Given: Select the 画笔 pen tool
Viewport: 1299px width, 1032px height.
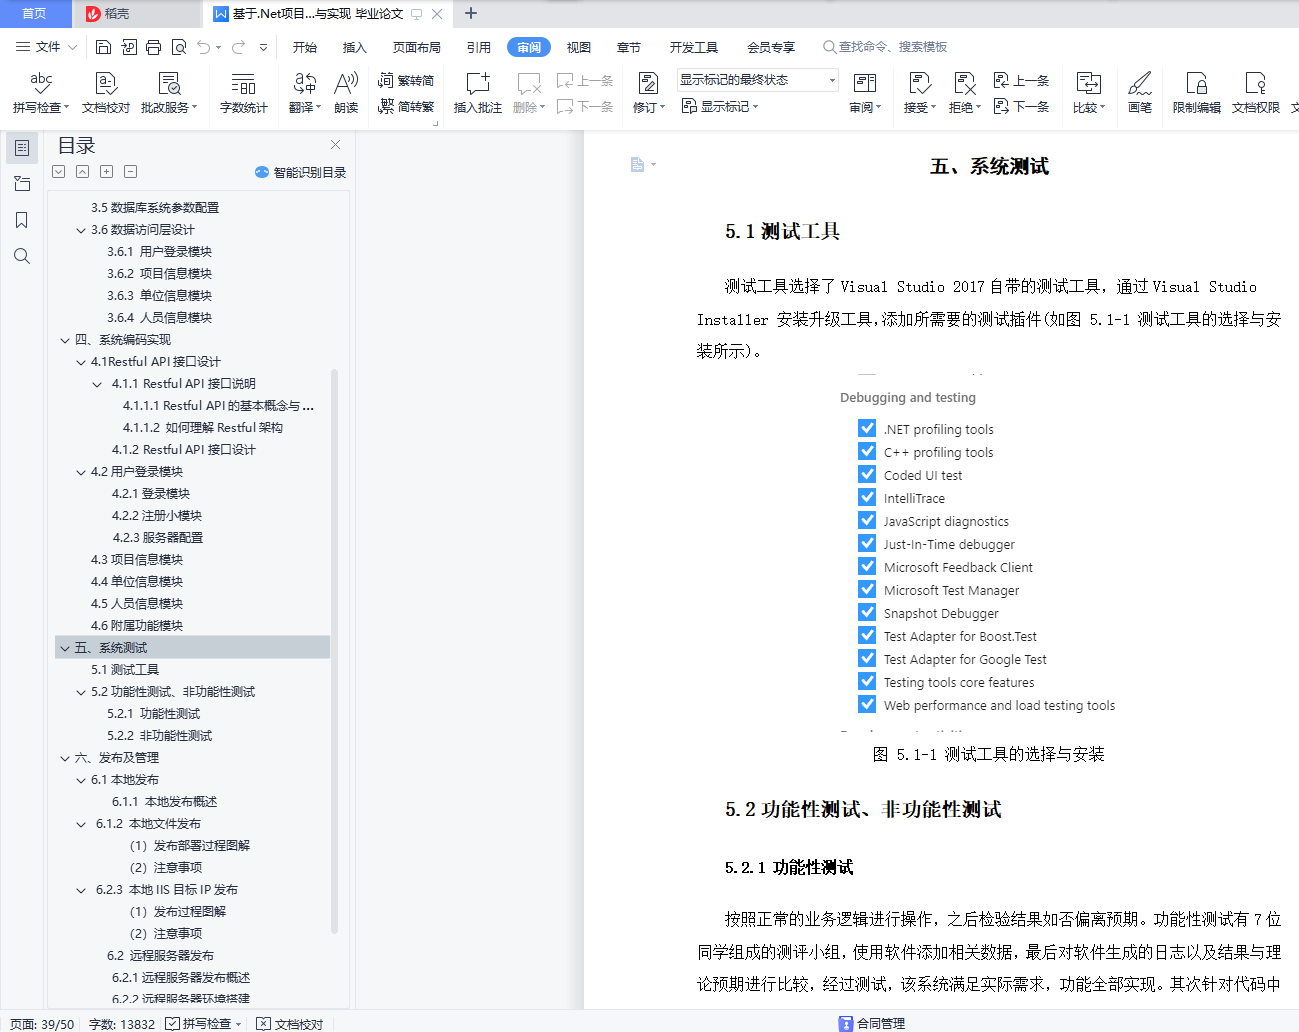Looking at the screenshot, I should 1140,92.
